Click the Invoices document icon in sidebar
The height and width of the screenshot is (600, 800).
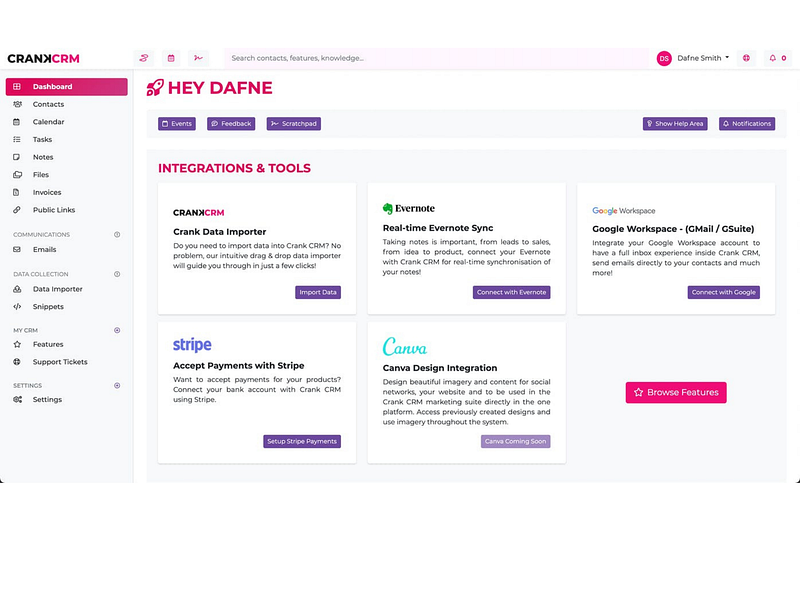[x=16, y=192]
